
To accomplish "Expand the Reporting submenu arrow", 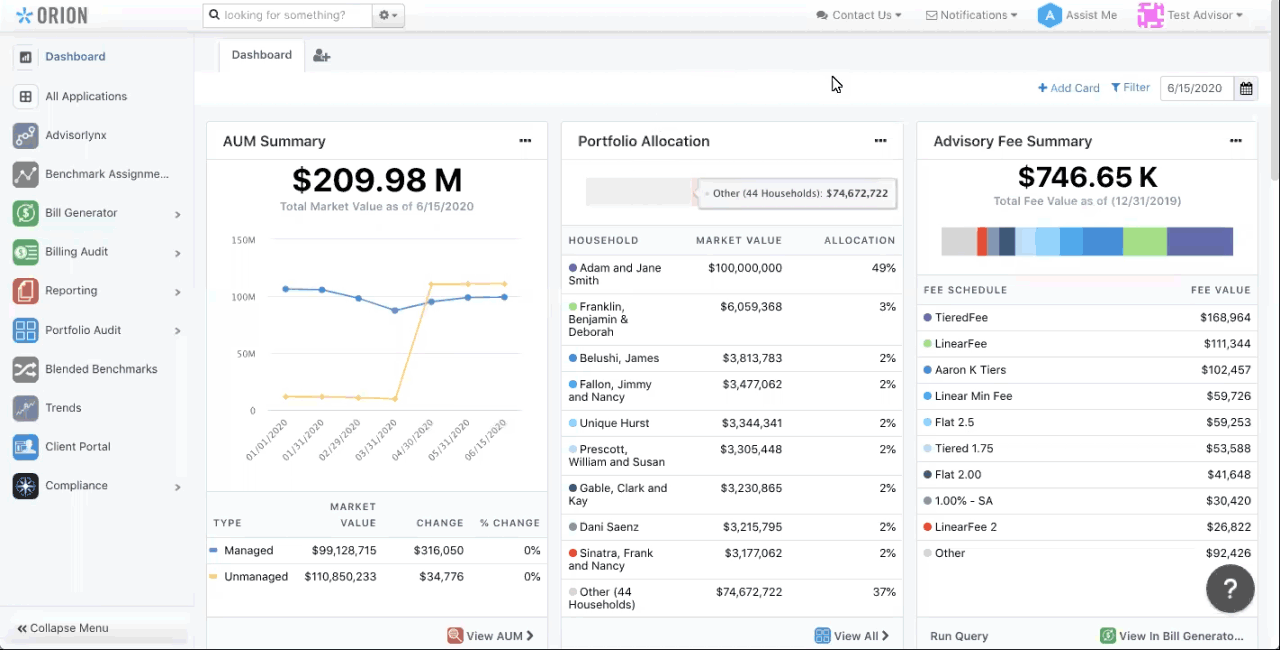I will 177,292.
